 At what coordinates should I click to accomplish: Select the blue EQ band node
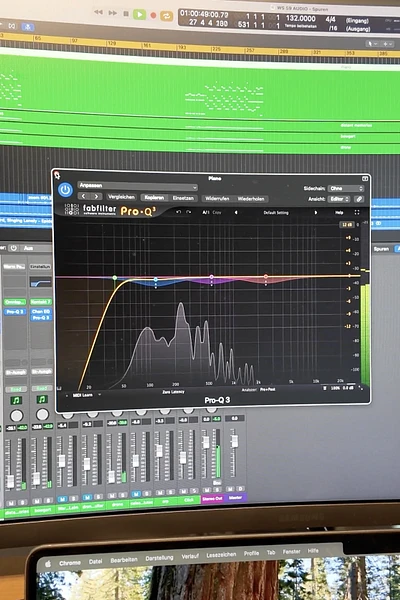156,280
